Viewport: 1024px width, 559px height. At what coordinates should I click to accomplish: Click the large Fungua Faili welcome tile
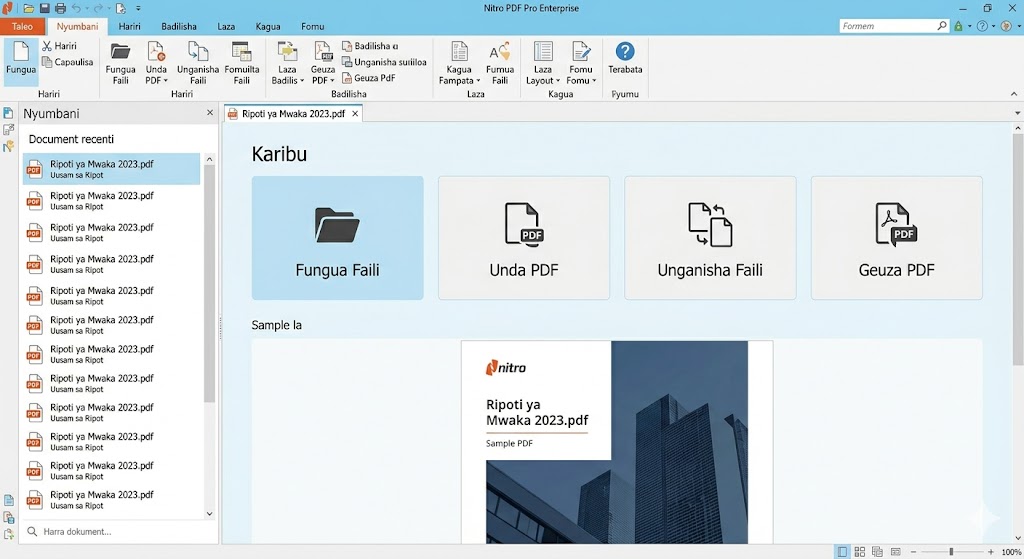[x=338, y=238]
